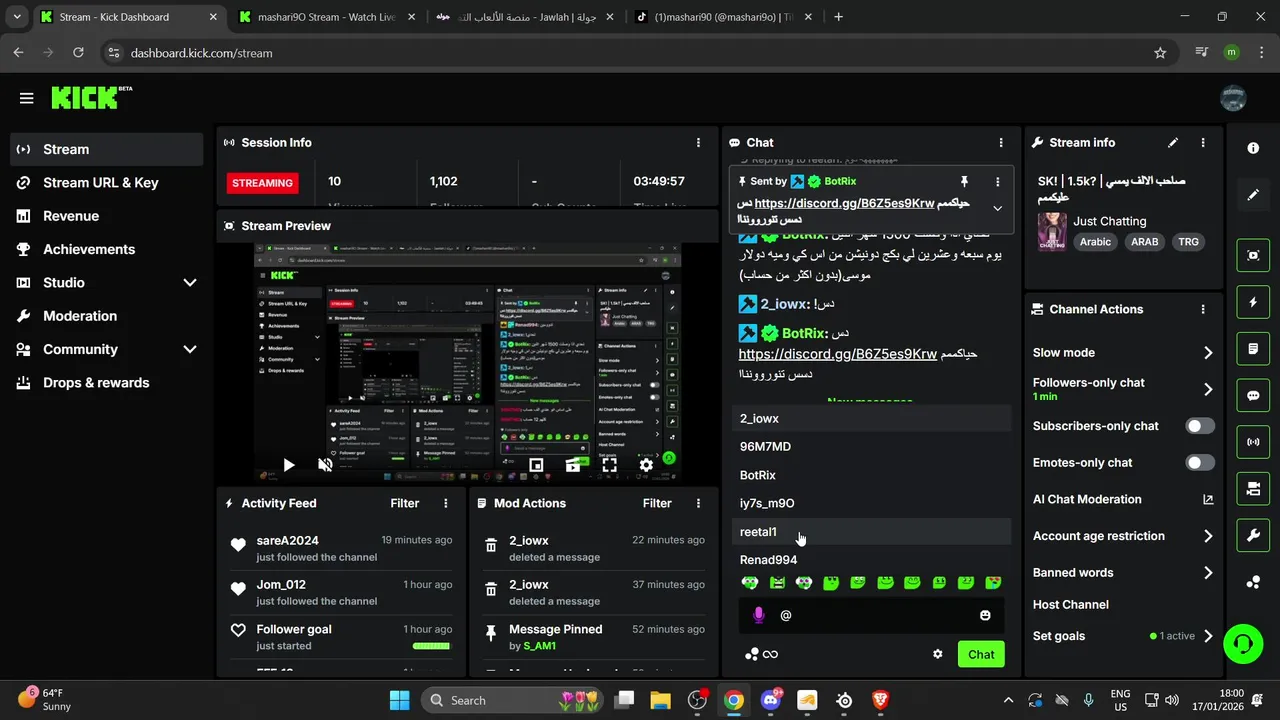Expand the pinned message chevron
The image size is (1280, 720).
997,208
